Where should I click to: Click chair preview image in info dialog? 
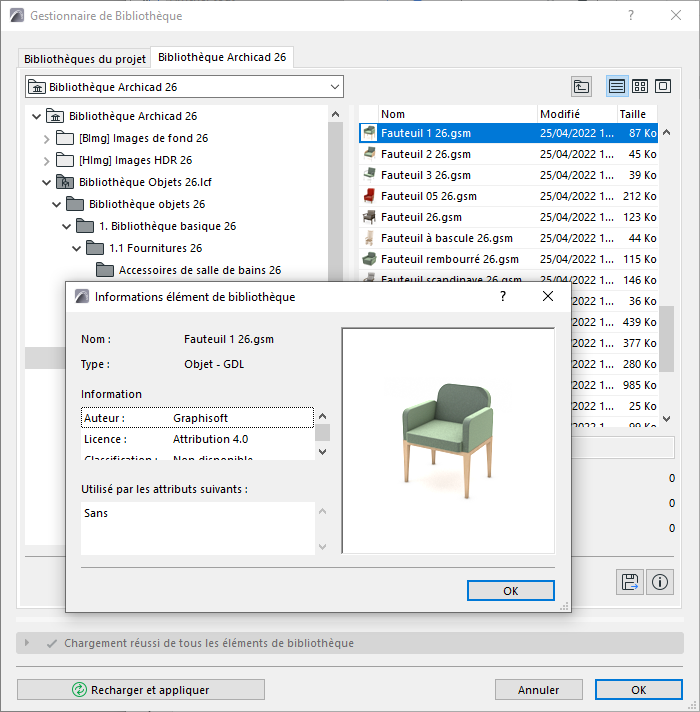tap(448, 440)
